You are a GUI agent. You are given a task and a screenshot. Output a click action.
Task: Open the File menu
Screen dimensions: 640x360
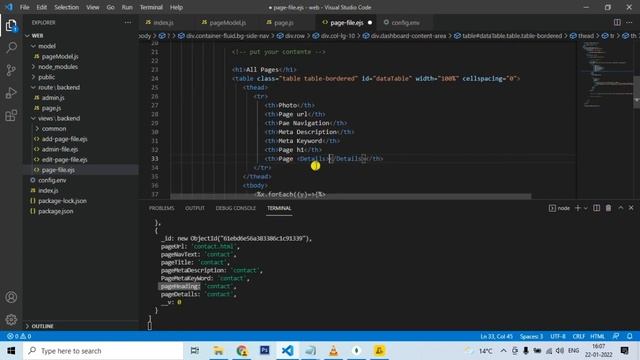tap(24, 7)
